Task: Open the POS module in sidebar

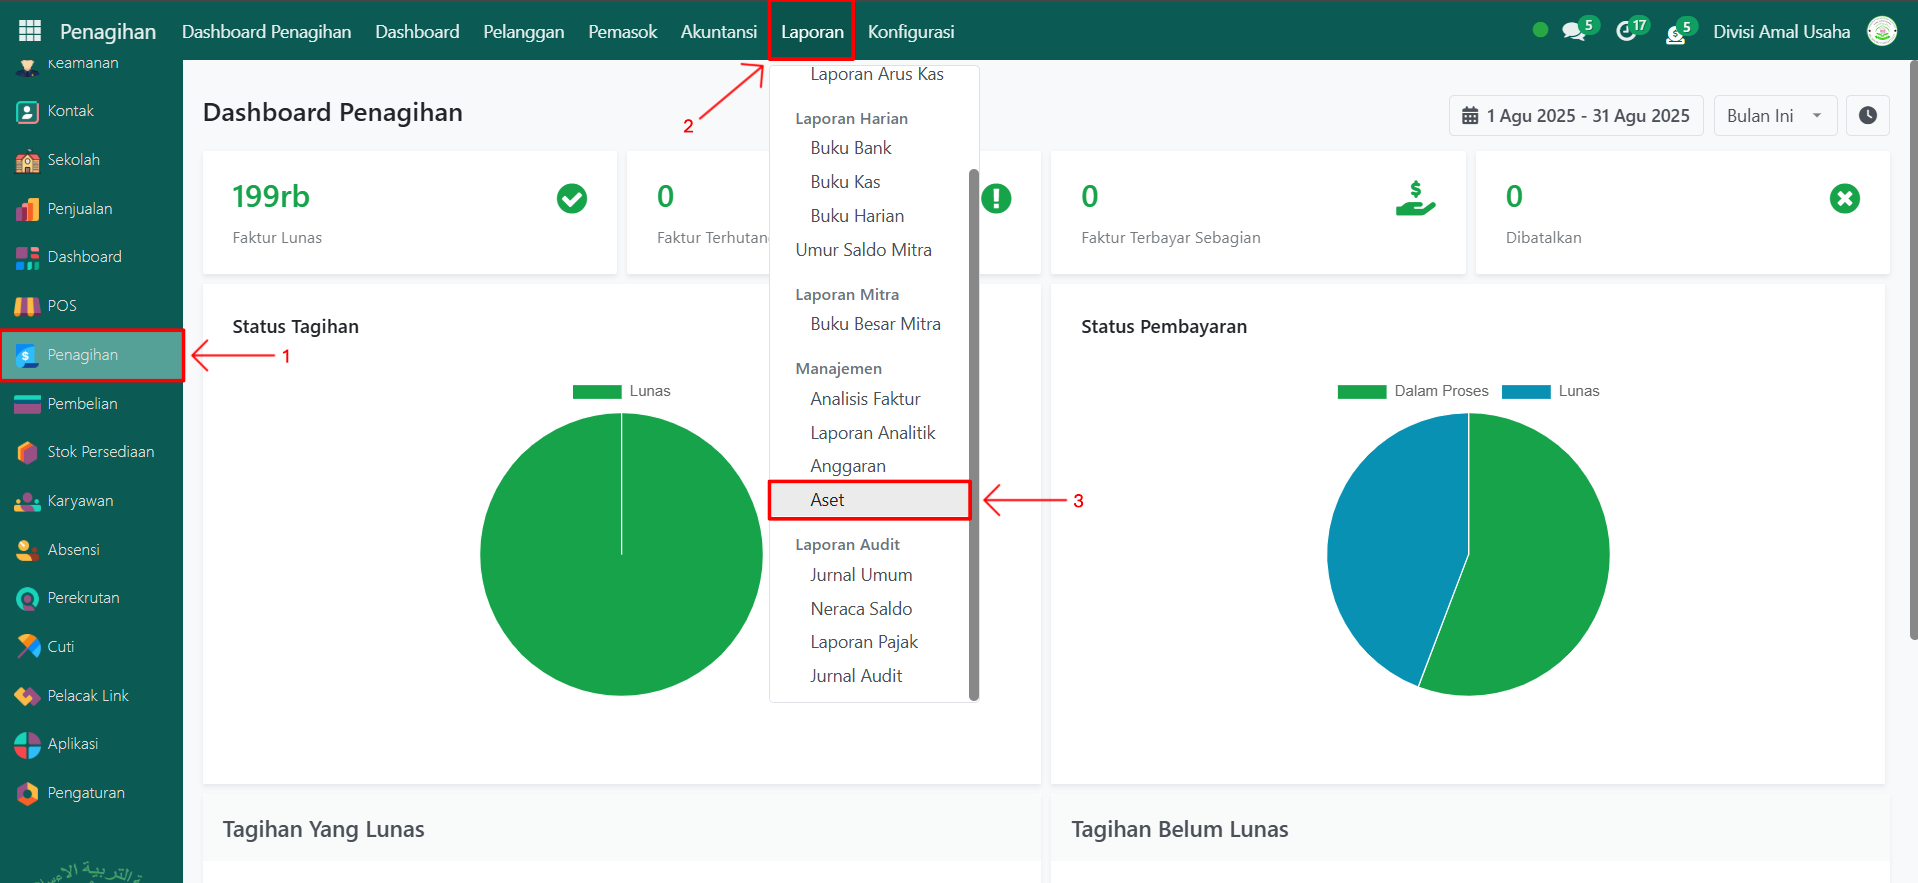Action: [62, 306]
